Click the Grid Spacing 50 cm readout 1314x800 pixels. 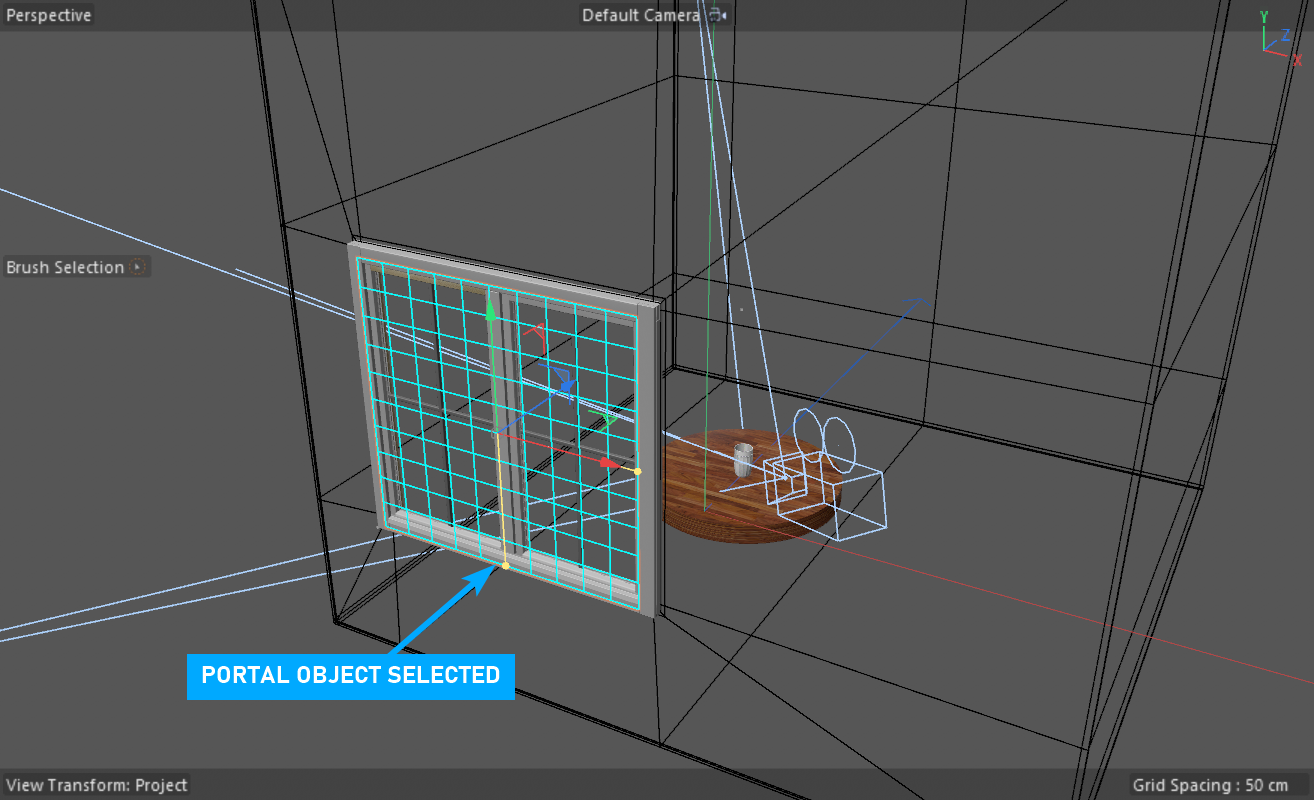click(x=1210, y=785)
